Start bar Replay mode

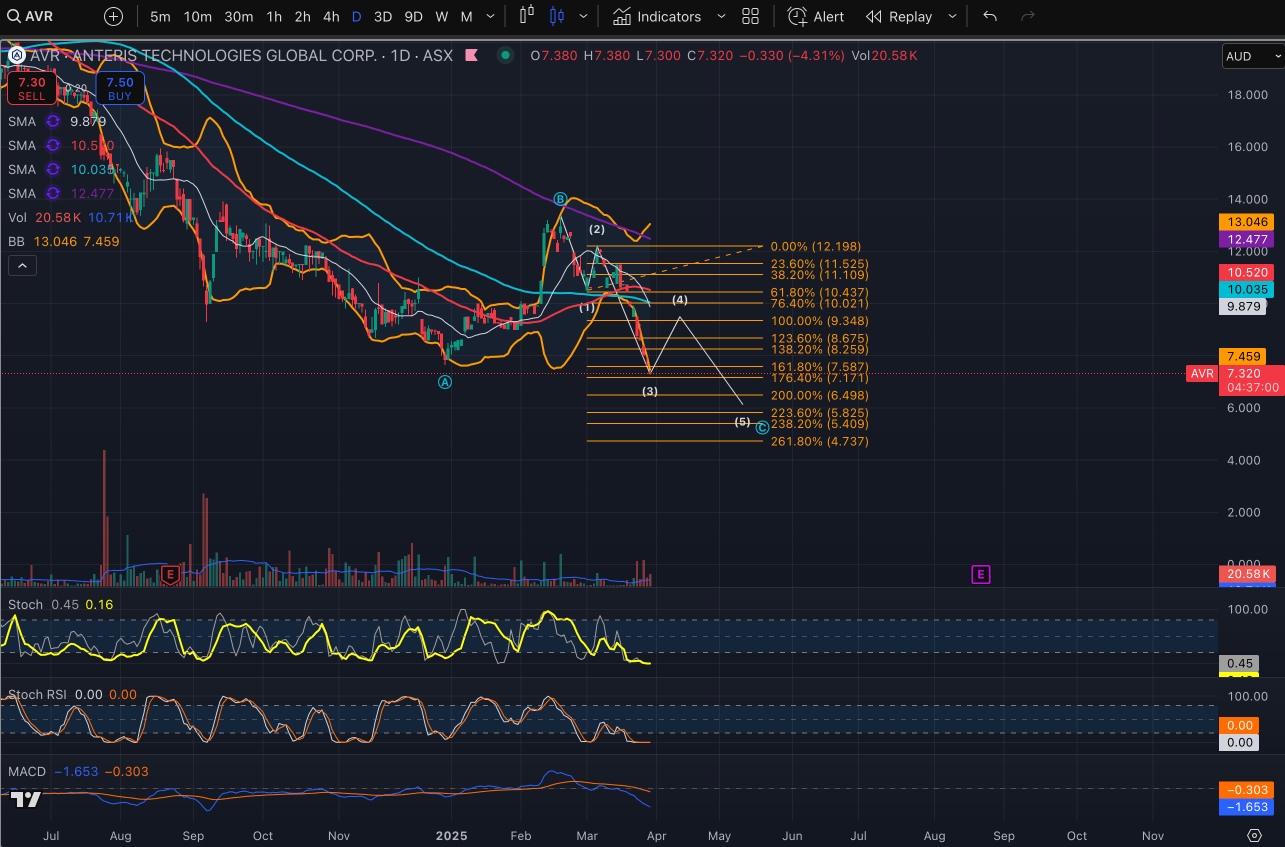point(898,16)
